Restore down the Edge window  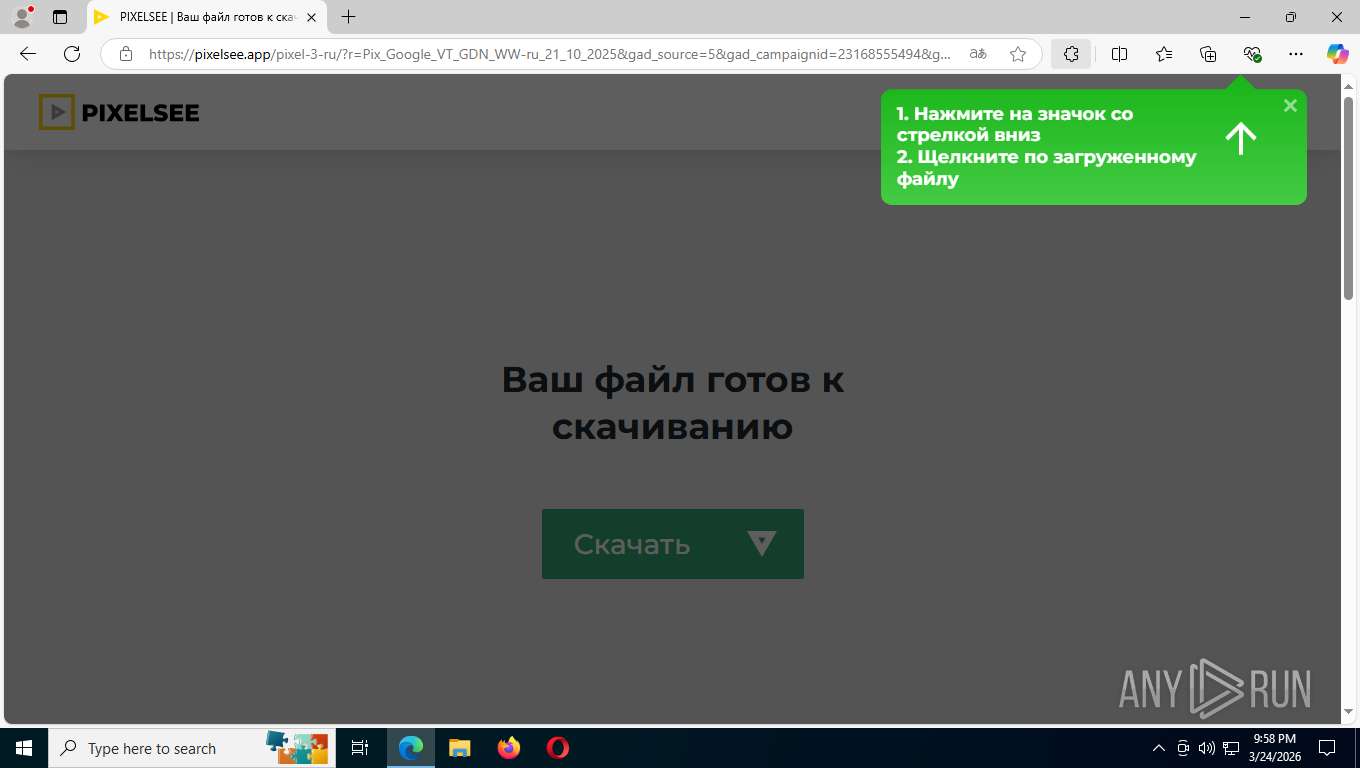1291,17
